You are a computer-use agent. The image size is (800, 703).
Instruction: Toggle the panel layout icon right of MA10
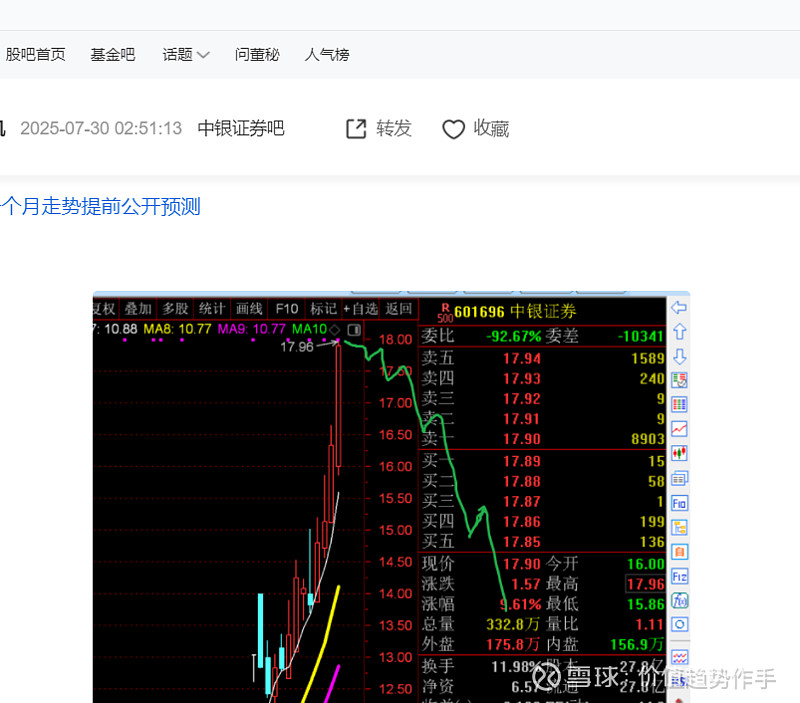point(354,330)
